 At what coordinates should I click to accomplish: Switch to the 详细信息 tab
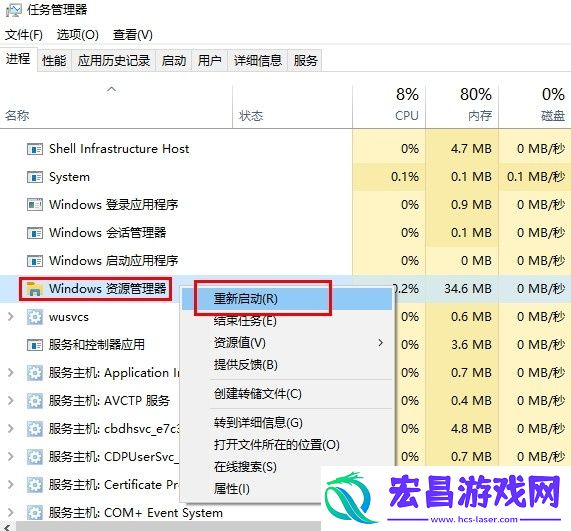(x=257, y=60)
